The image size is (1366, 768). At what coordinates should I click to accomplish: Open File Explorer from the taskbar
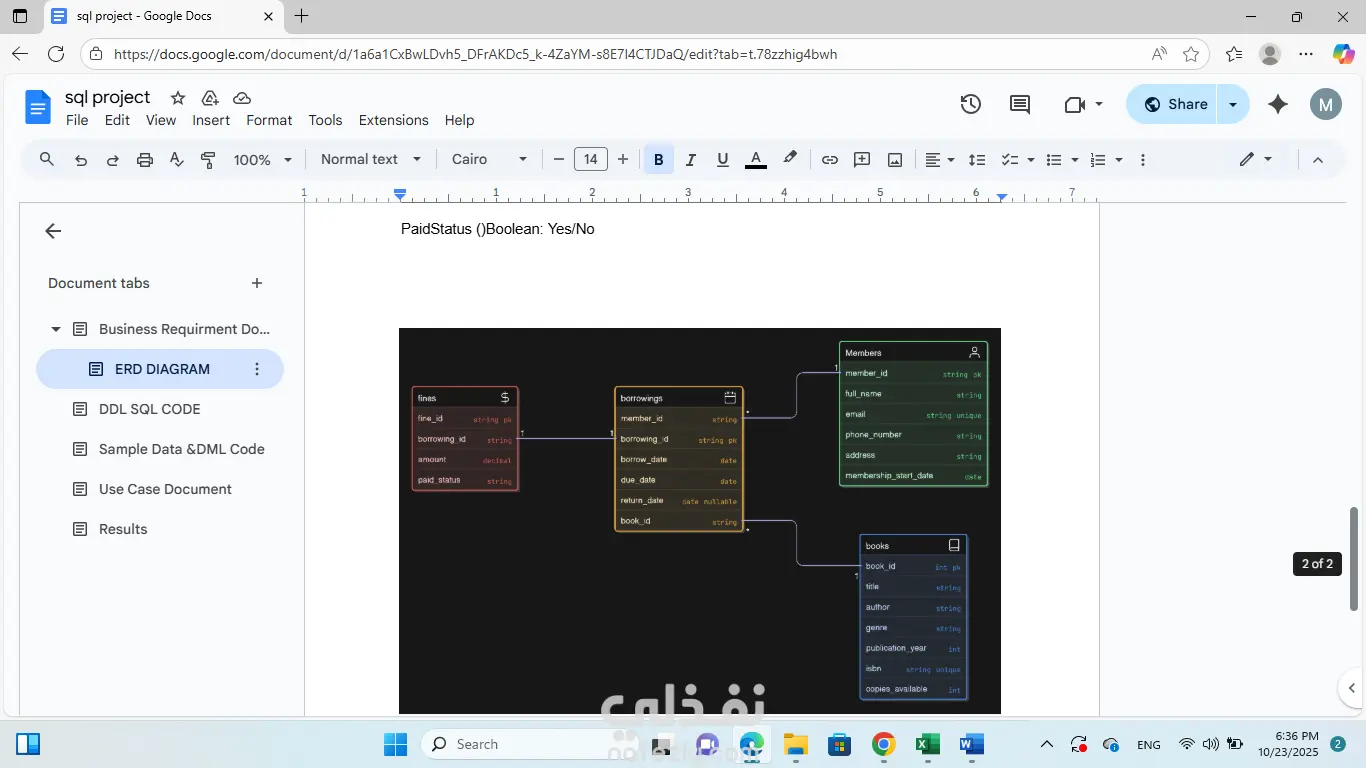(x=795, y=744)
